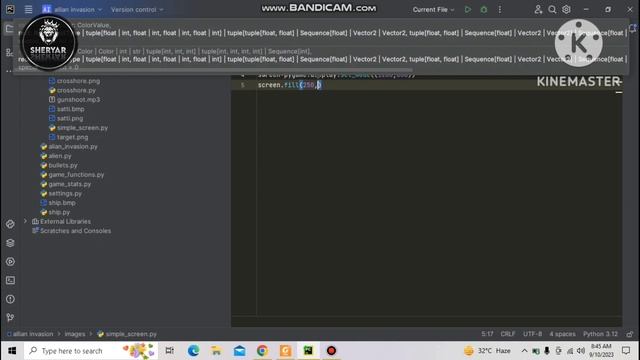Open Search Everywhere magnifier

552,9
